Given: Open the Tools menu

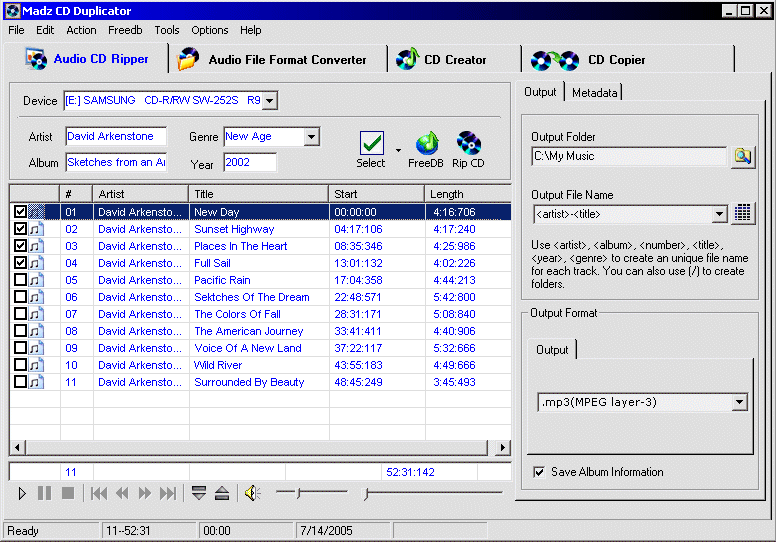Looking at the screenshot, I should pos(167,30).
